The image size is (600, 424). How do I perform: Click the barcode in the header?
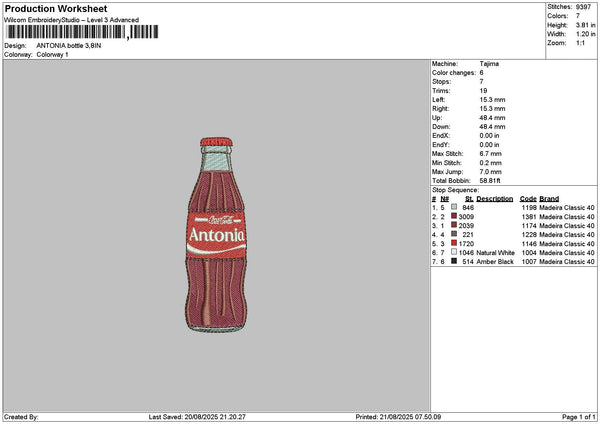(x=82, y=32)
